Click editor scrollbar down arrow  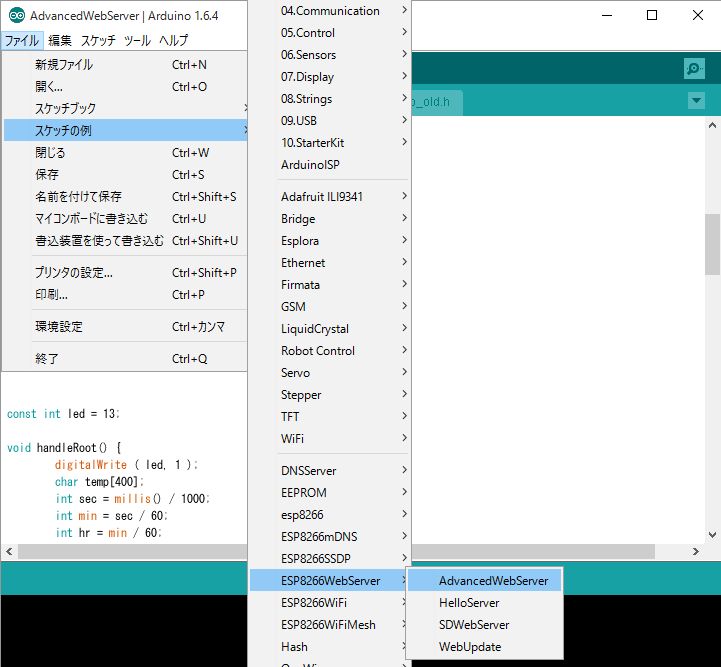click(x=712, y=535)
